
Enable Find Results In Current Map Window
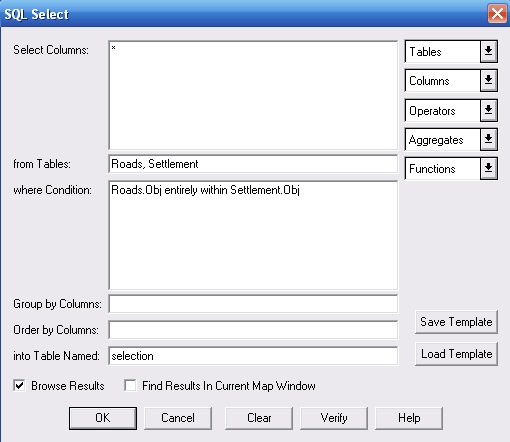point(130,385)
